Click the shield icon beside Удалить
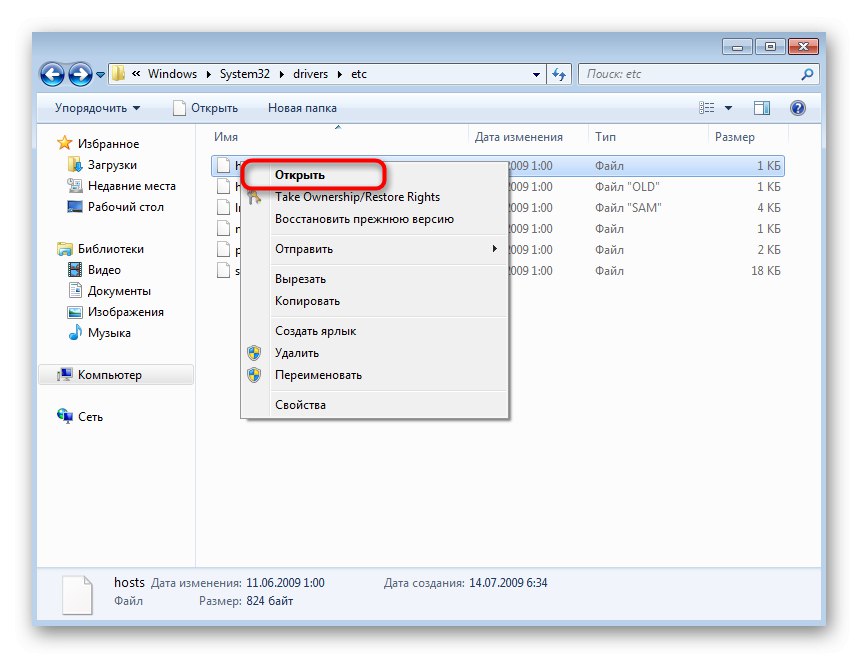The width and height of the screenshot is (858, 658). click(x=254, y=353)
